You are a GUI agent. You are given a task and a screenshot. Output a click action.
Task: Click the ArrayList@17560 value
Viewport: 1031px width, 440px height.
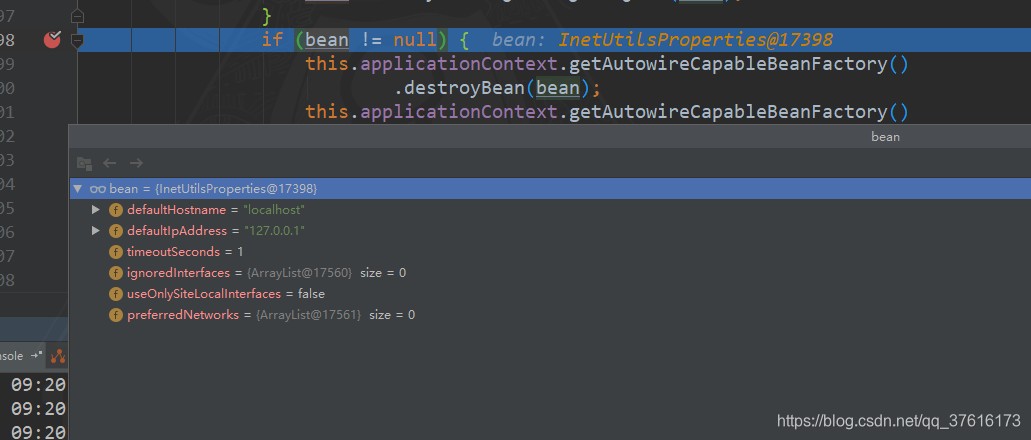coord(299,273)
